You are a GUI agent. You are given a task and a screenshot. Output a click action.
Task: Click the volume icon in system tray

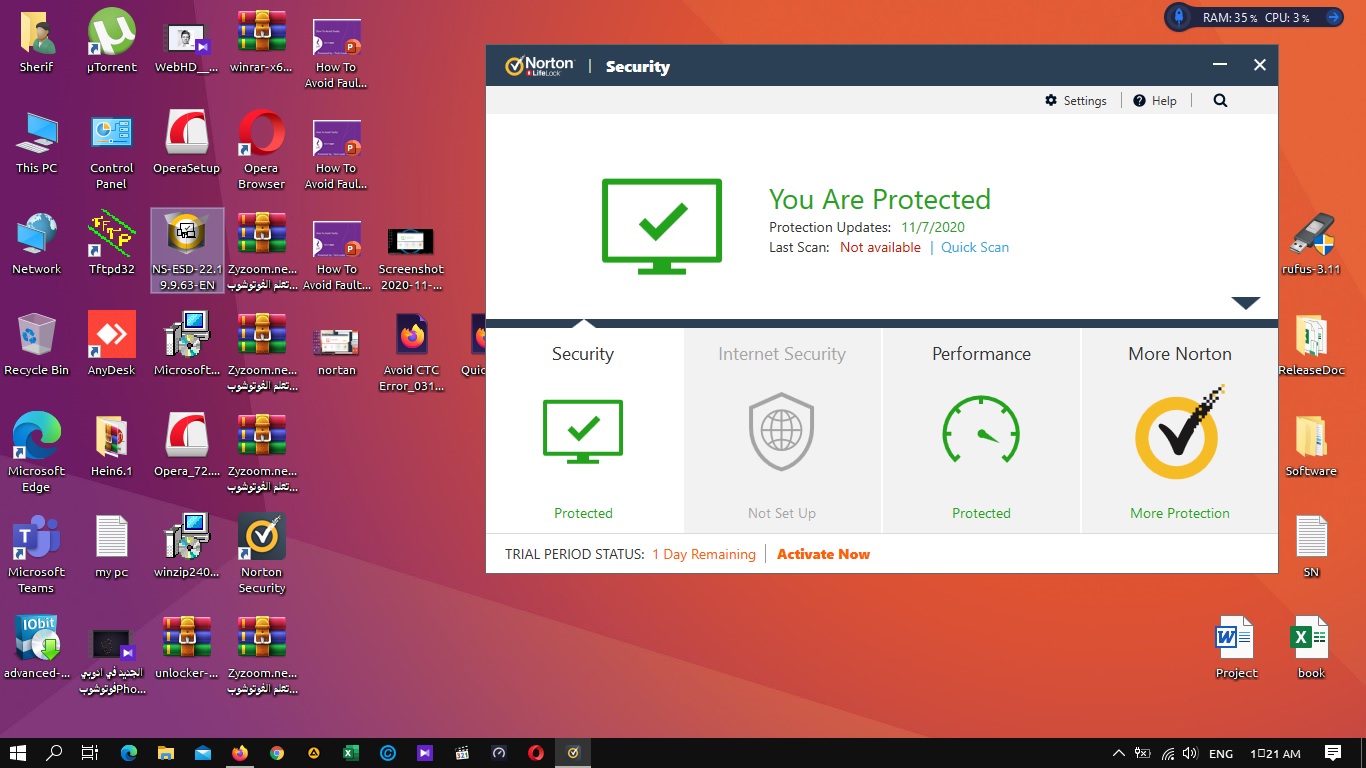coord(1190,753)
